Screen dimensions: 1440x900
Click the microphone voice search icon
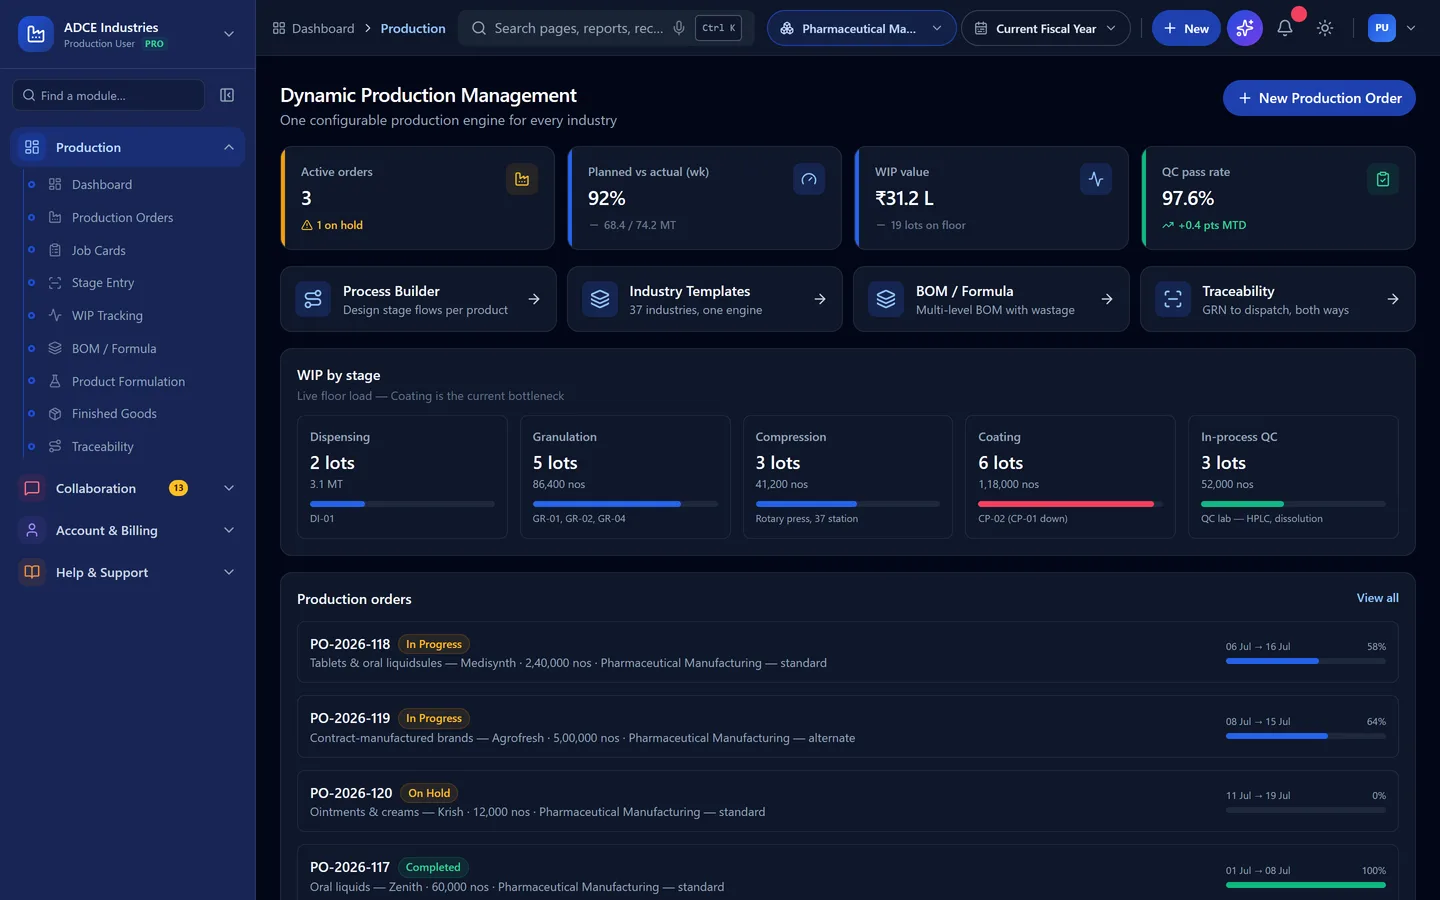click(679, 28)
